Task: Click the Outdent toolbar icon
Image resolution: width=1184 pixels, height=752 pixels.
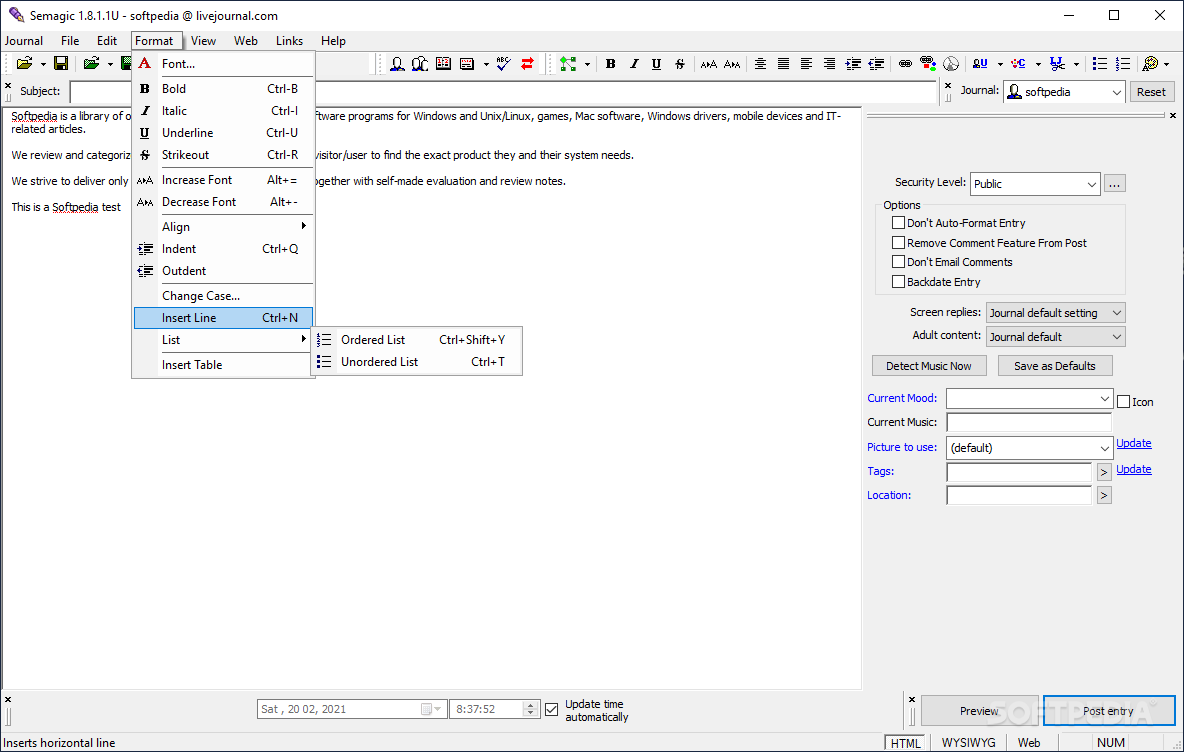Action: click(876, 64)
